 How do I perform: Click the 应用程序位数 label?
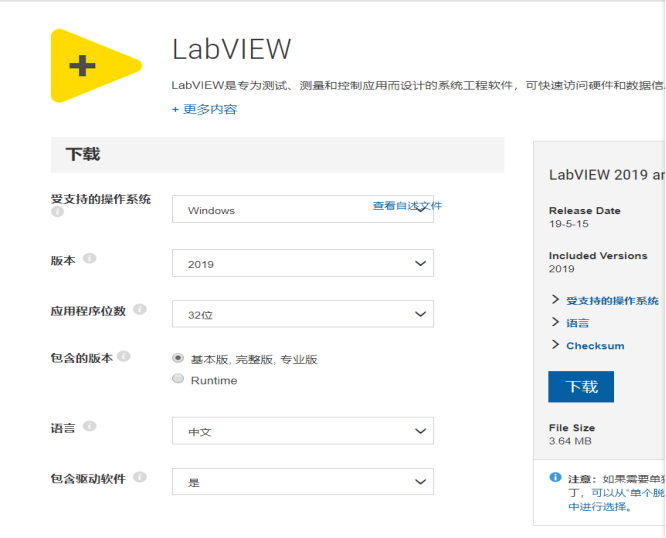(88, 311)
